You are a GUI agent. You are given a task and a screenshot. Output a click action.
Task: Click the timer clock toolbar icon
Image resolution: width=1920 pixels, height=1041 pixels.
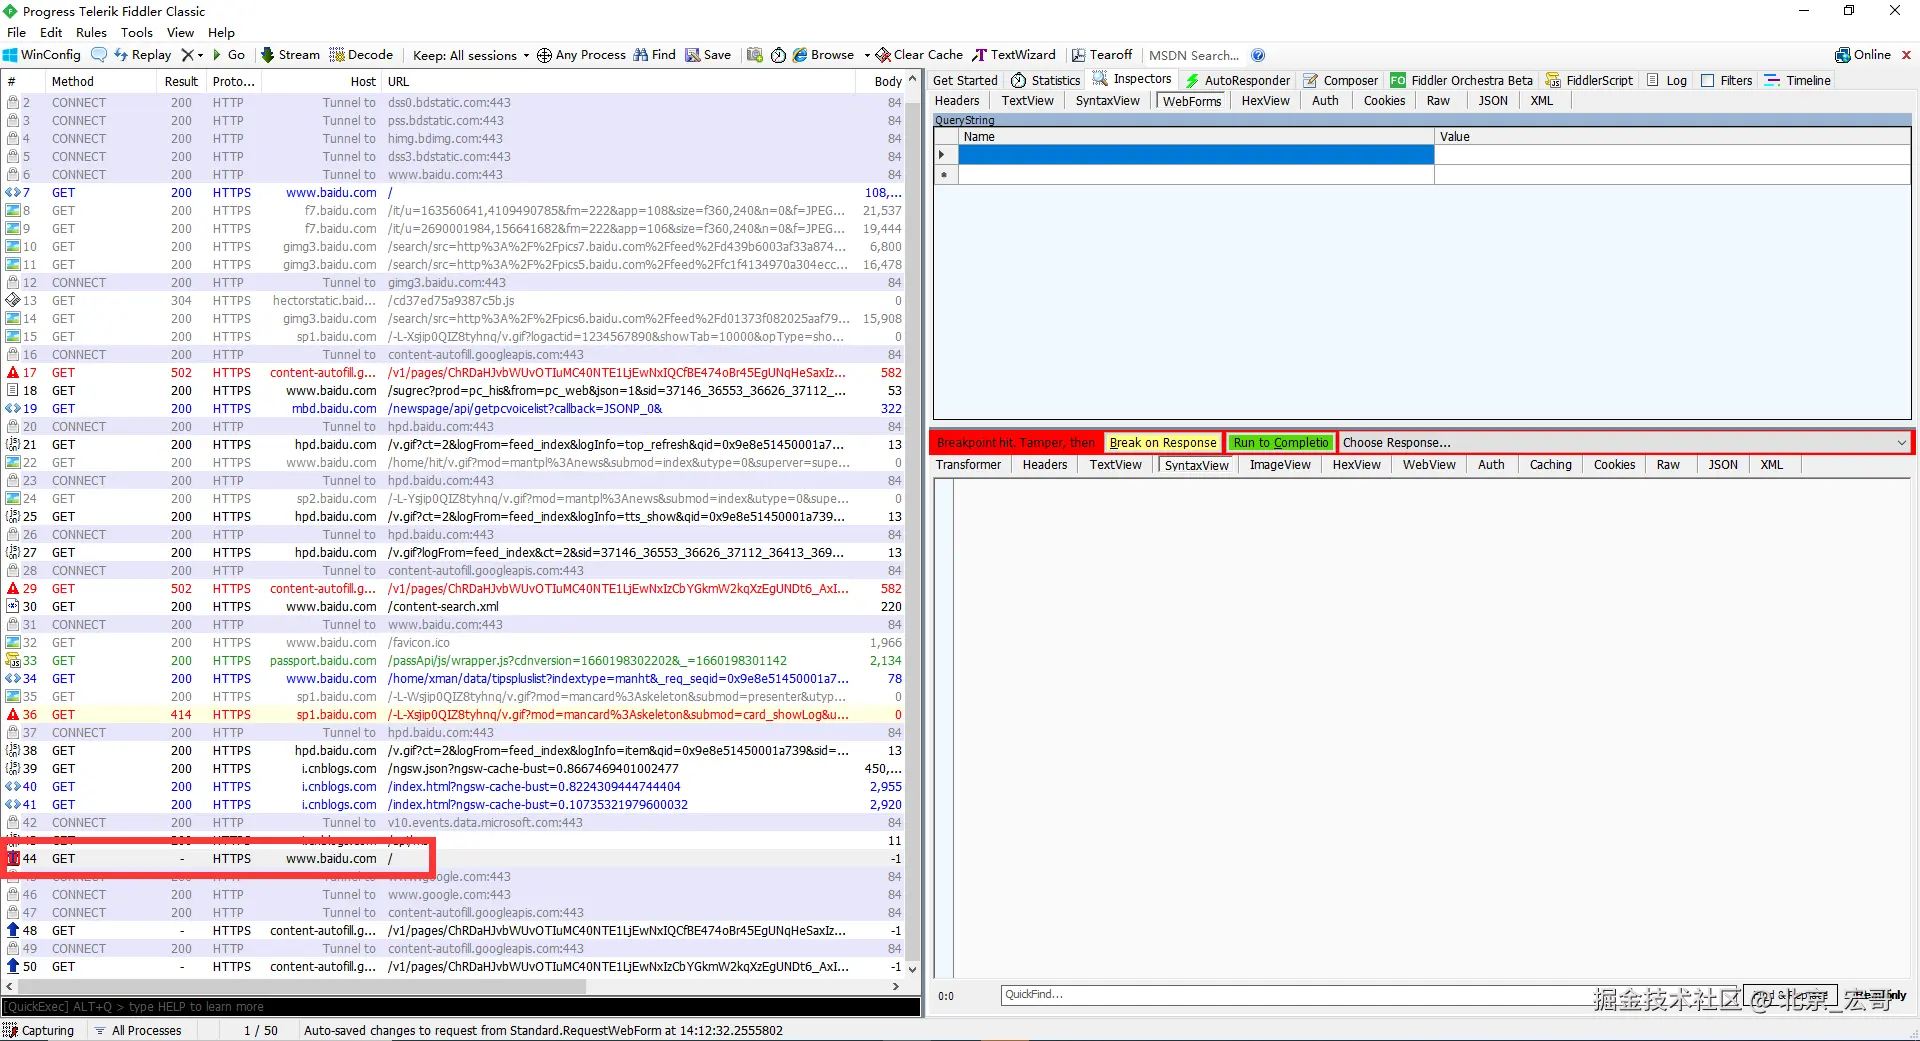click(778, 55)
